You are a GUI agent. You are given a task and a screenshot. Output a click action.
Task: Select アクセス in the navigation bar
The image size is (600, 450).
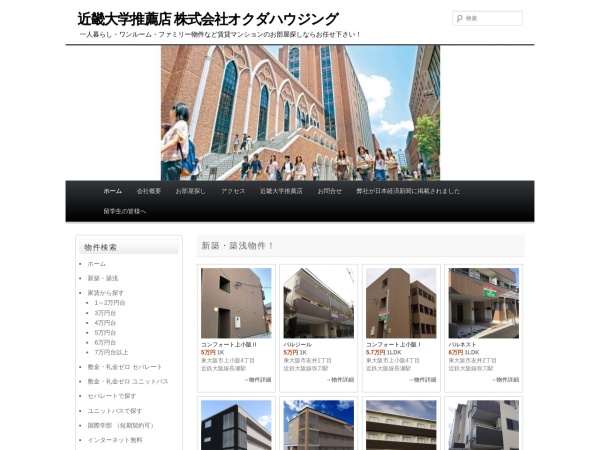(233, 191)
